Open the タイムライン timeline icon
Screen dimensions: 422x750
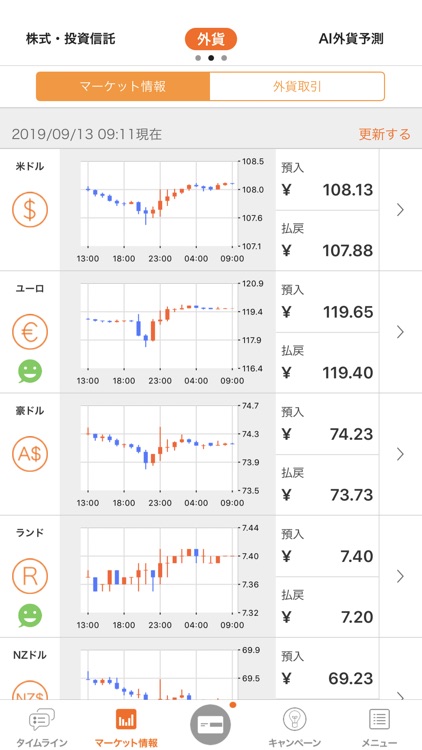[42, 719]
